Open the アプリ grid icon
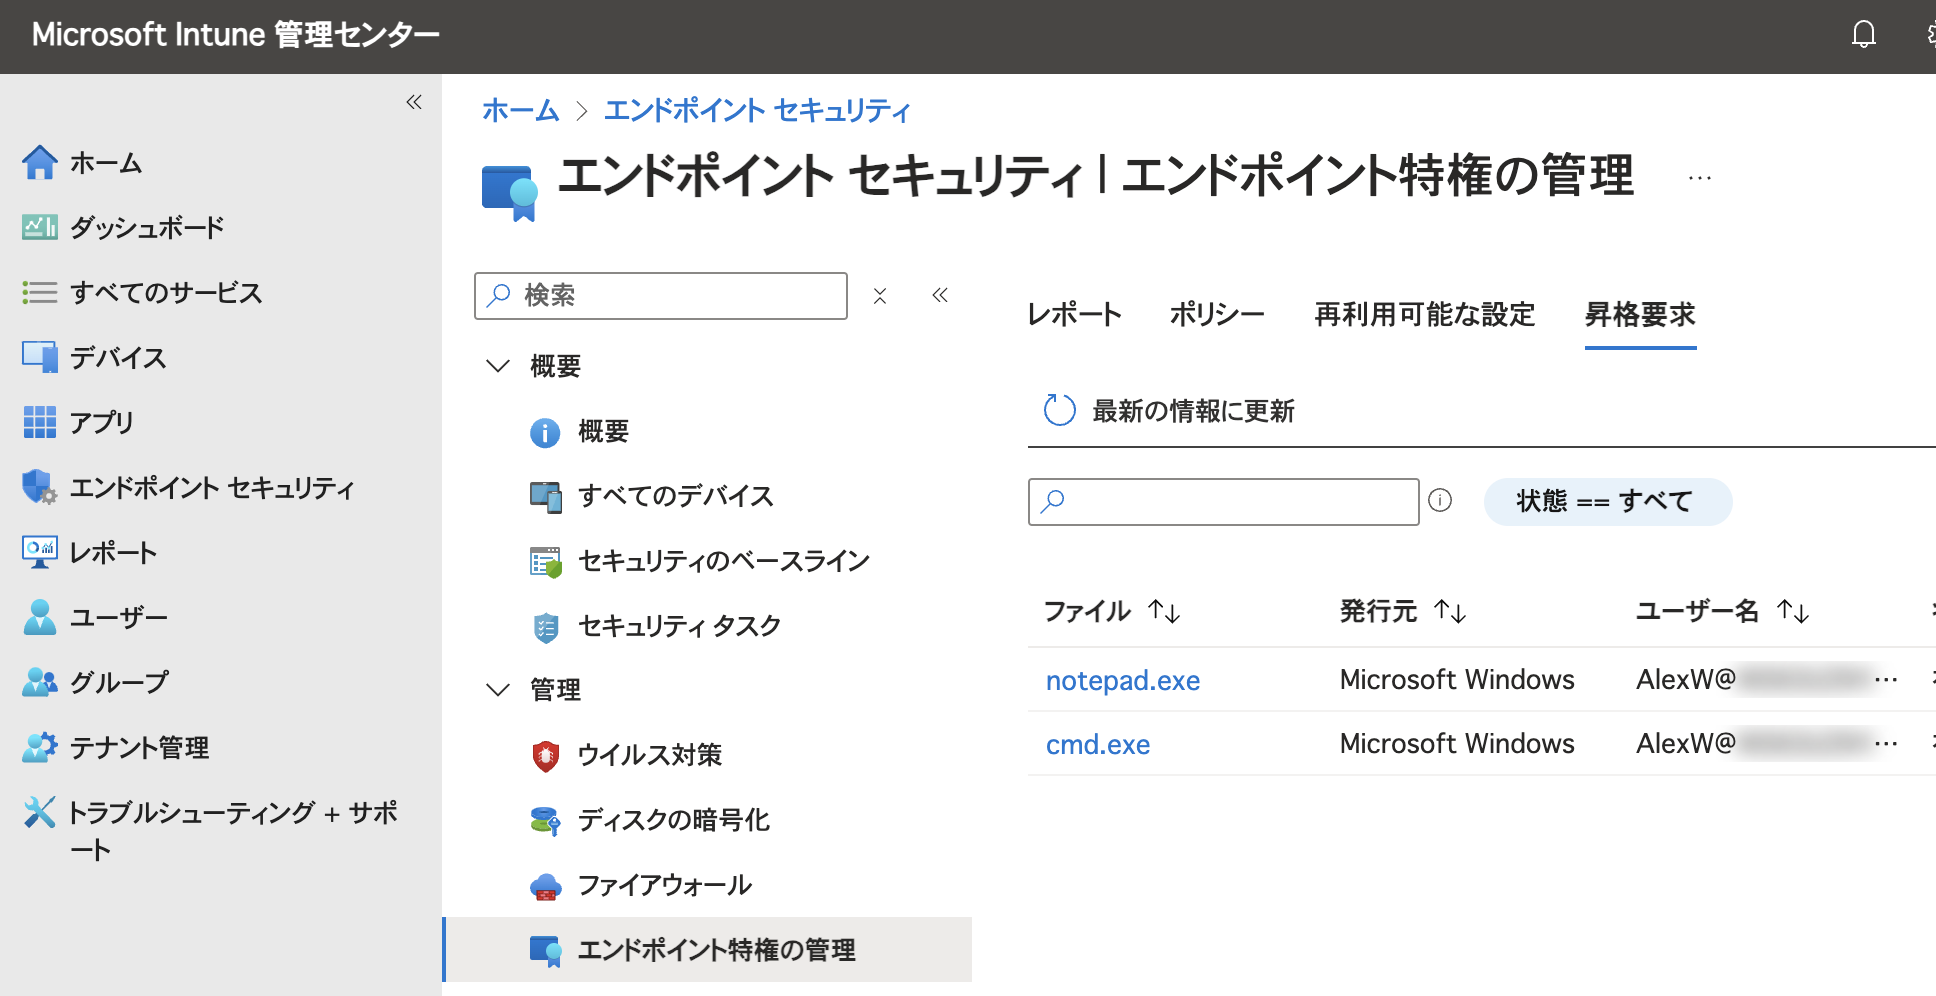 pyautogui.click(x=40, y=422)
